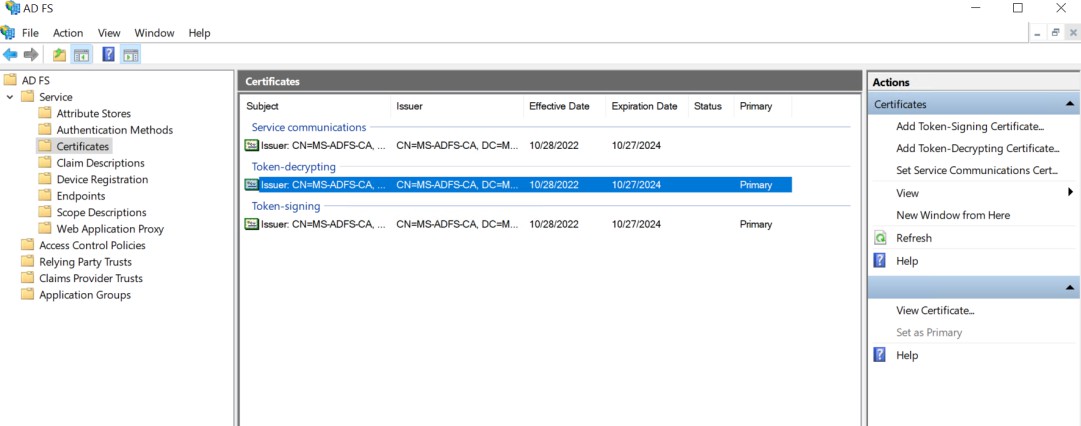Click the green Refresh icon in Actions

point(880,238)
